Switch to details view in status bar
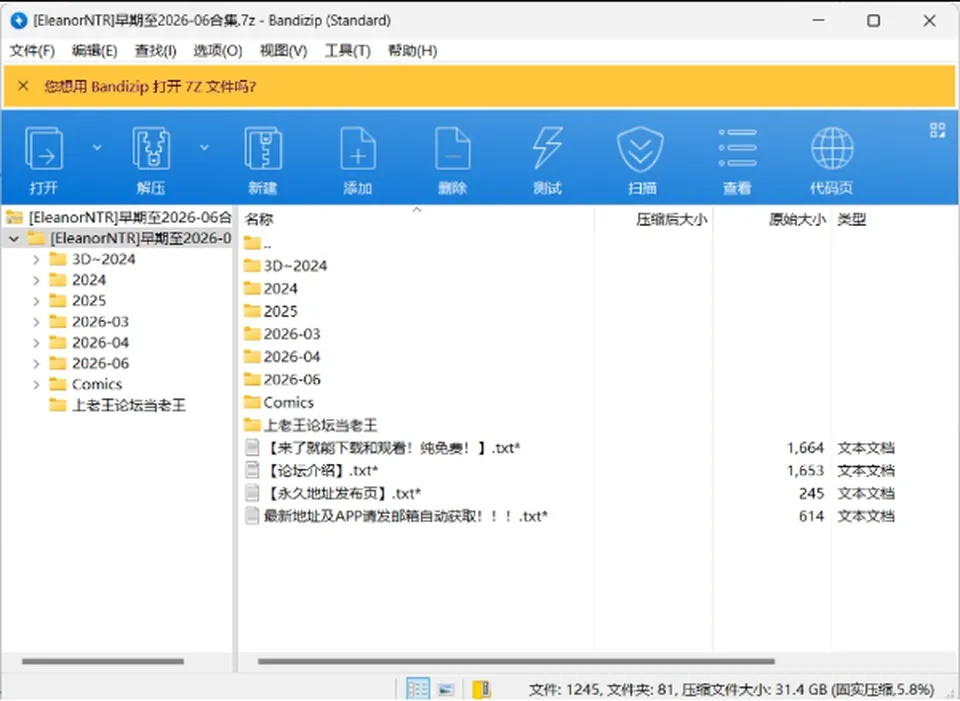960x701 pixels. tap(418, 688)
